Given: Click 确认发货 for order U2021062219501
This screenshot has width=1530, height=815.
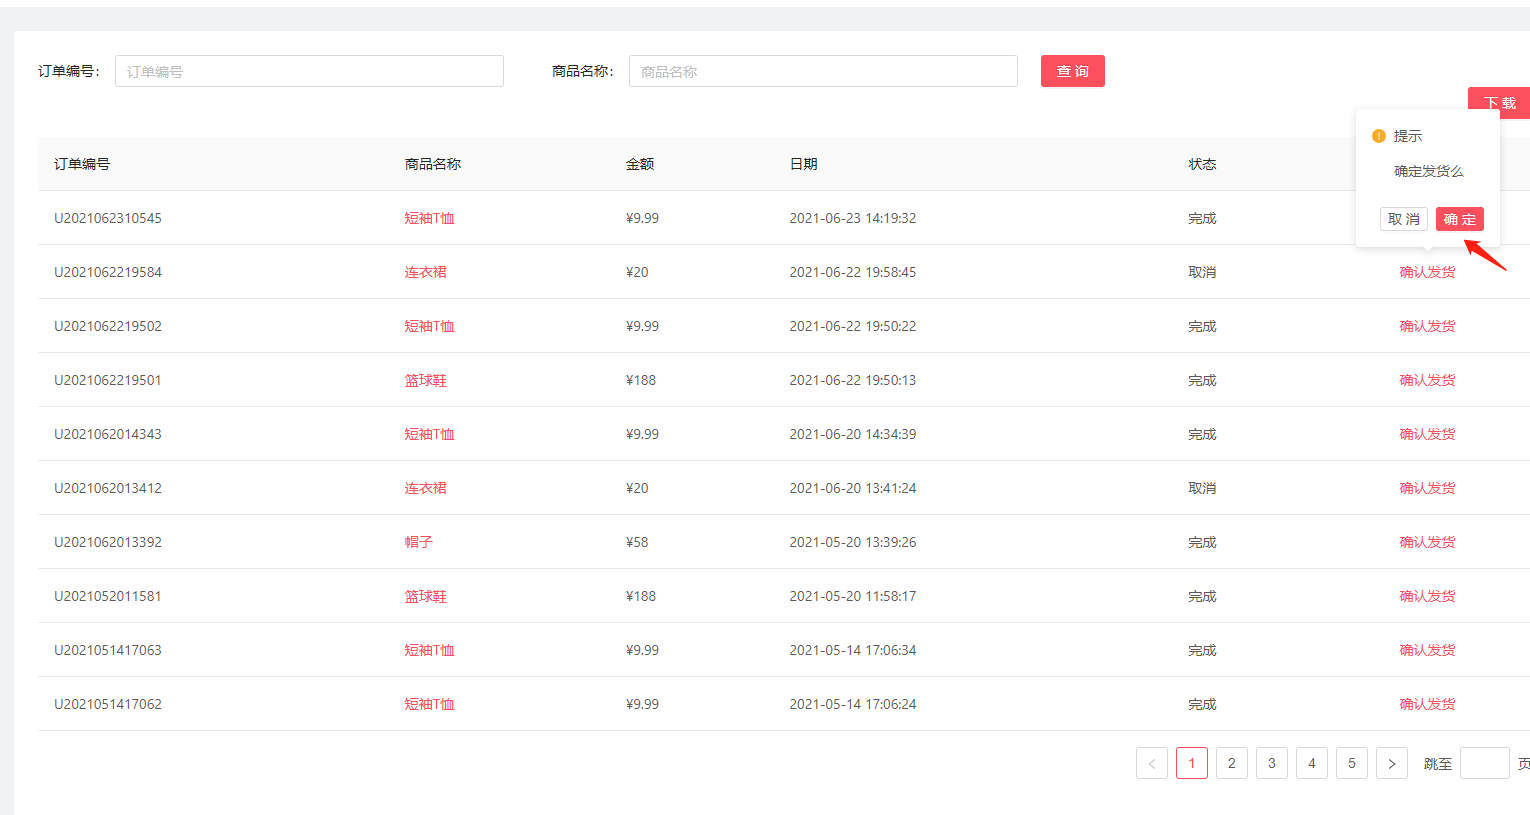Looking at the screenshot, I should [x=1427, y=380].
